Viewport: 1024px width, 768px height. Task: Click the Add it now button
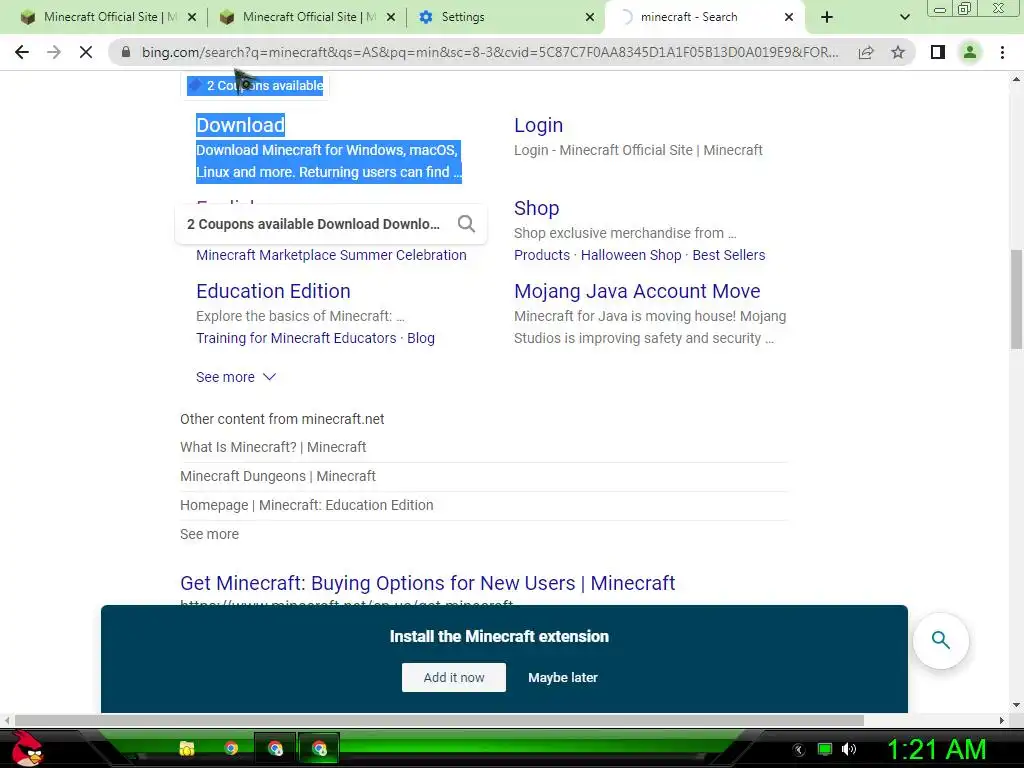[x=453, y=678]
